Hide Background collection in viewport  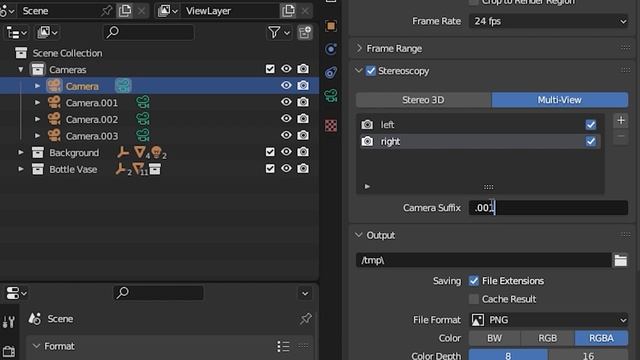click(286, 152)
